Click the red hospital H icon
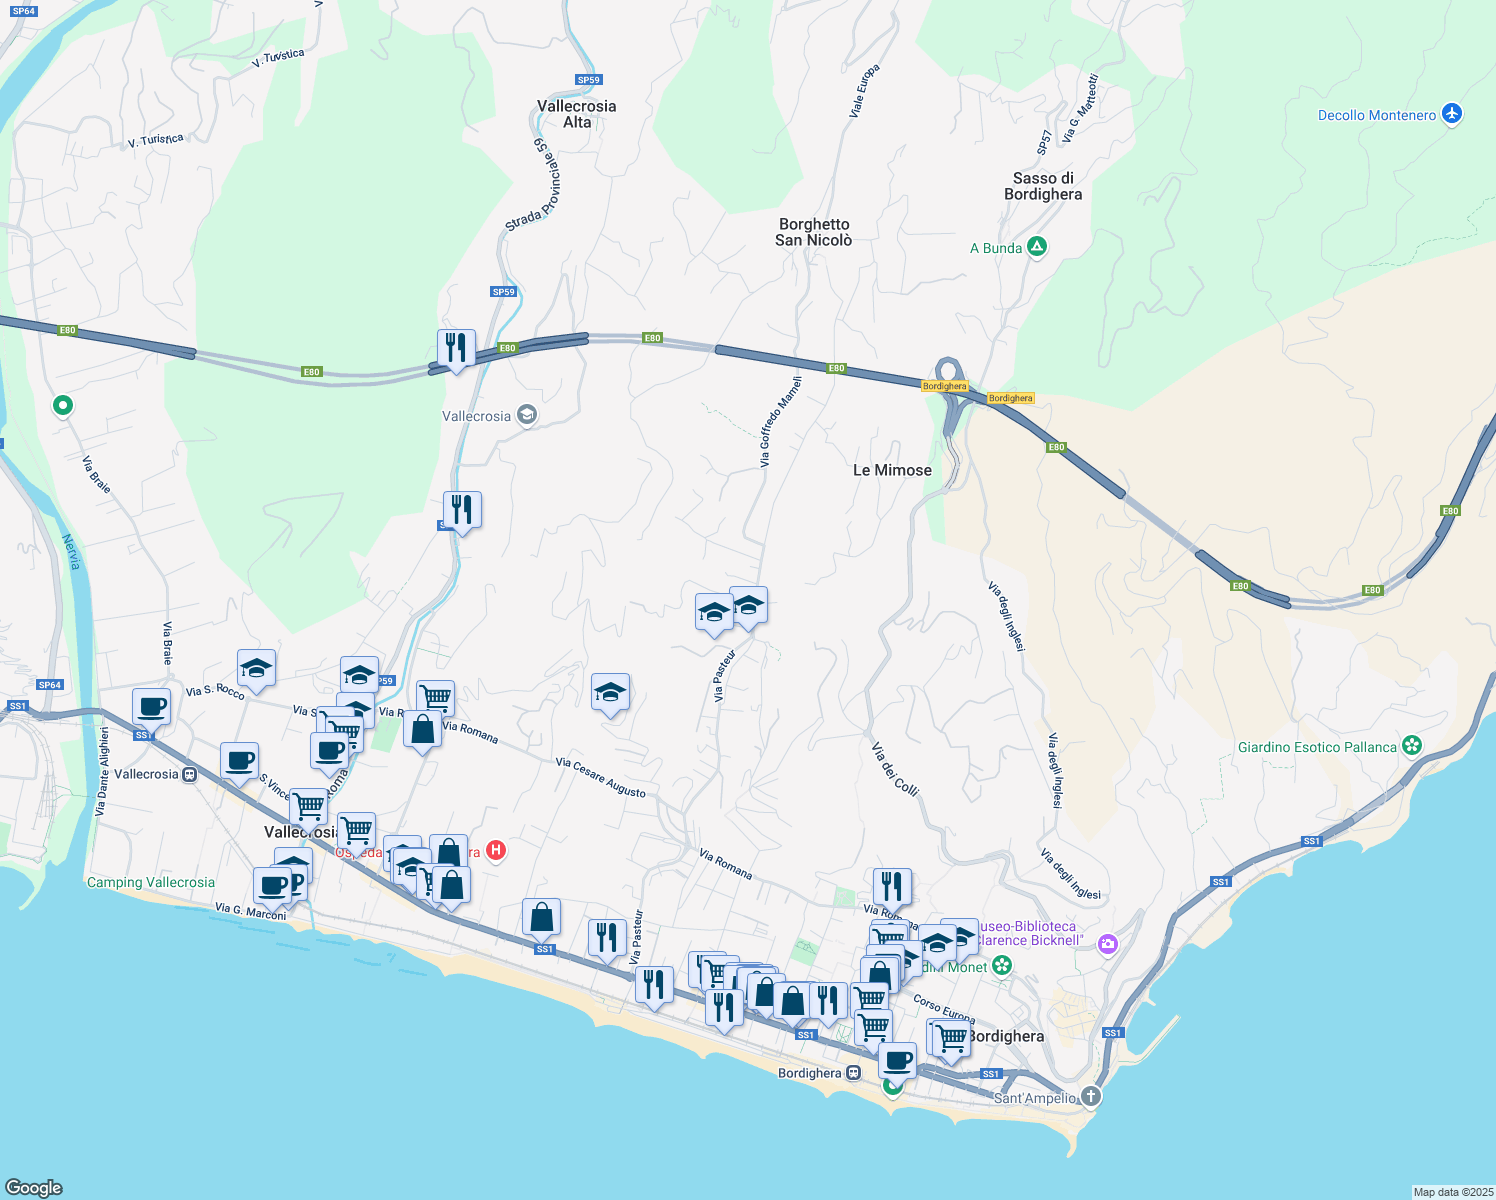Image resolution: width=1496 pixels, height=1200 pixels. tap(495, 851)
